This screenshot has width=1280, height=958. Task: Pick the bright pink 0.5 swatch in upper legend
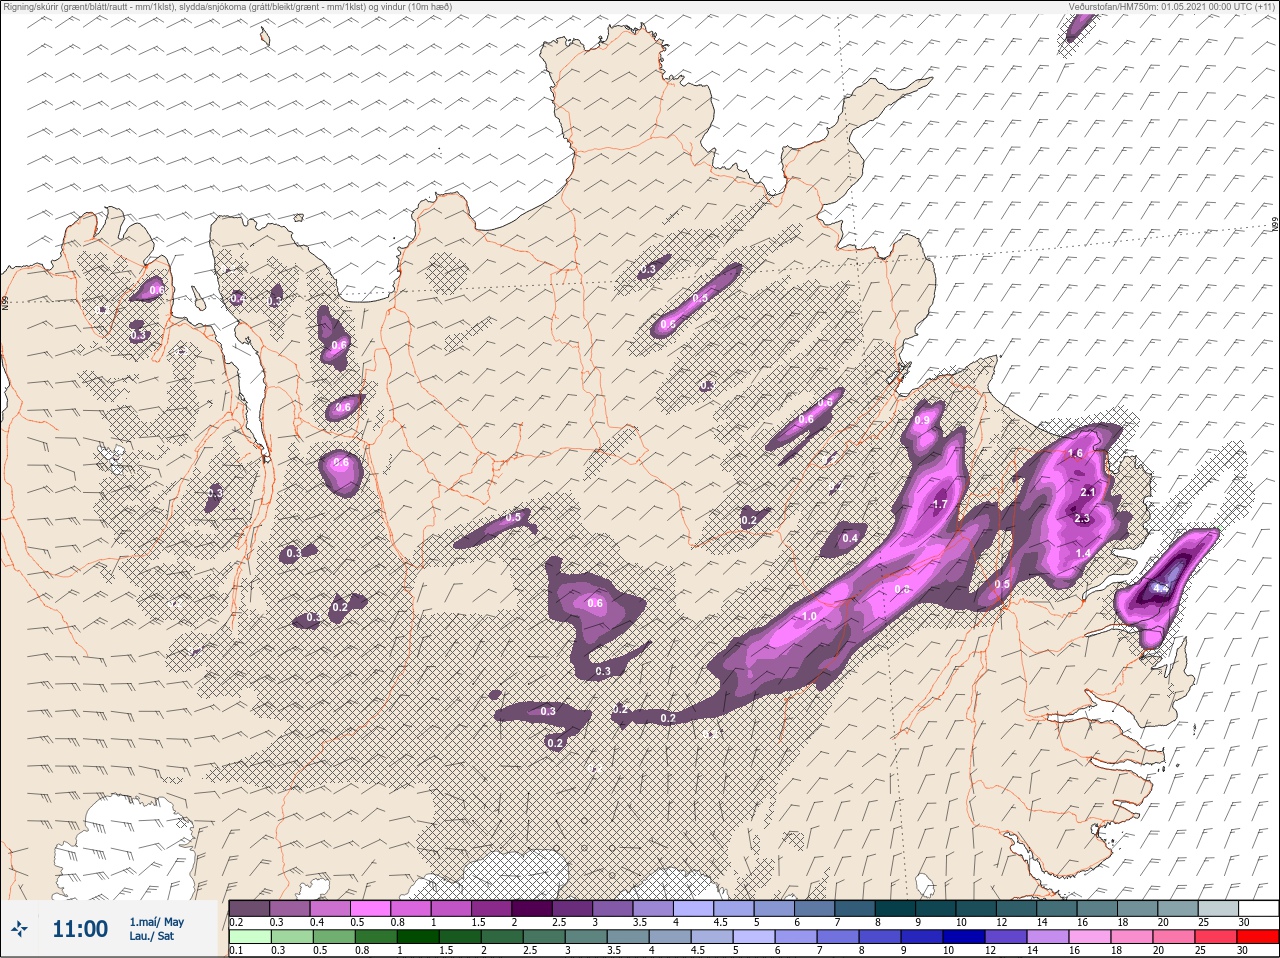(x=370, y=908)
